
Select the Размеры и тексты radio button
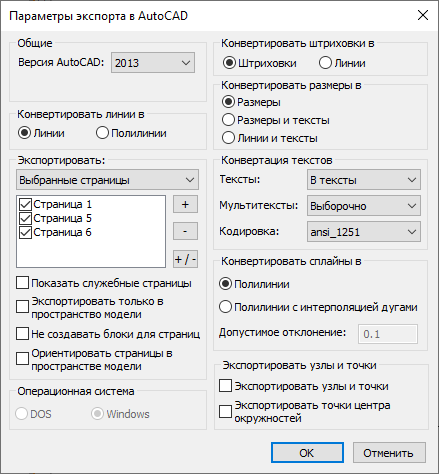pyautogui.click(x=228, y=120)
